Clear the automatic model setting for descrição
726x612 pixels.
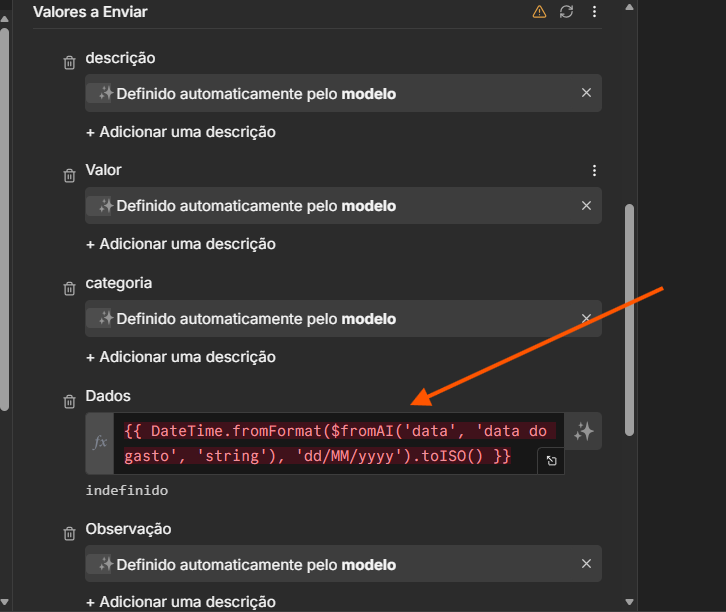pyautogui.click(x=586, y=93)
